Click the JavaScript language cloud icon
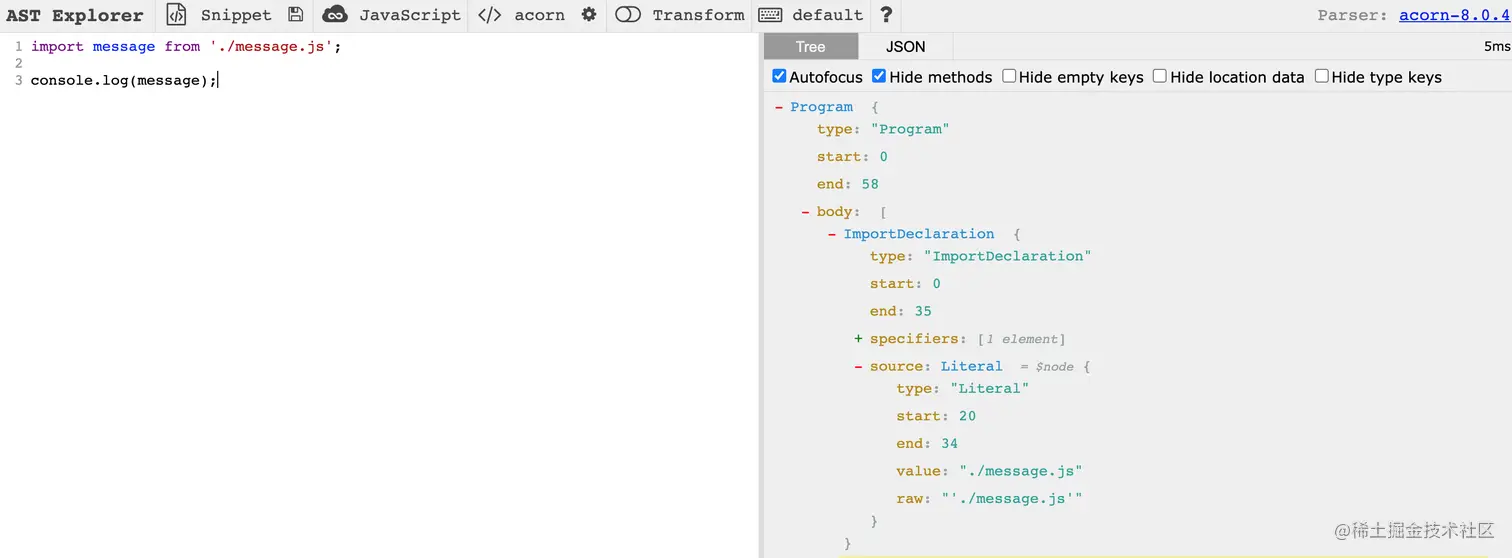This screenshot has height=558, width=1512. (335, 15)
